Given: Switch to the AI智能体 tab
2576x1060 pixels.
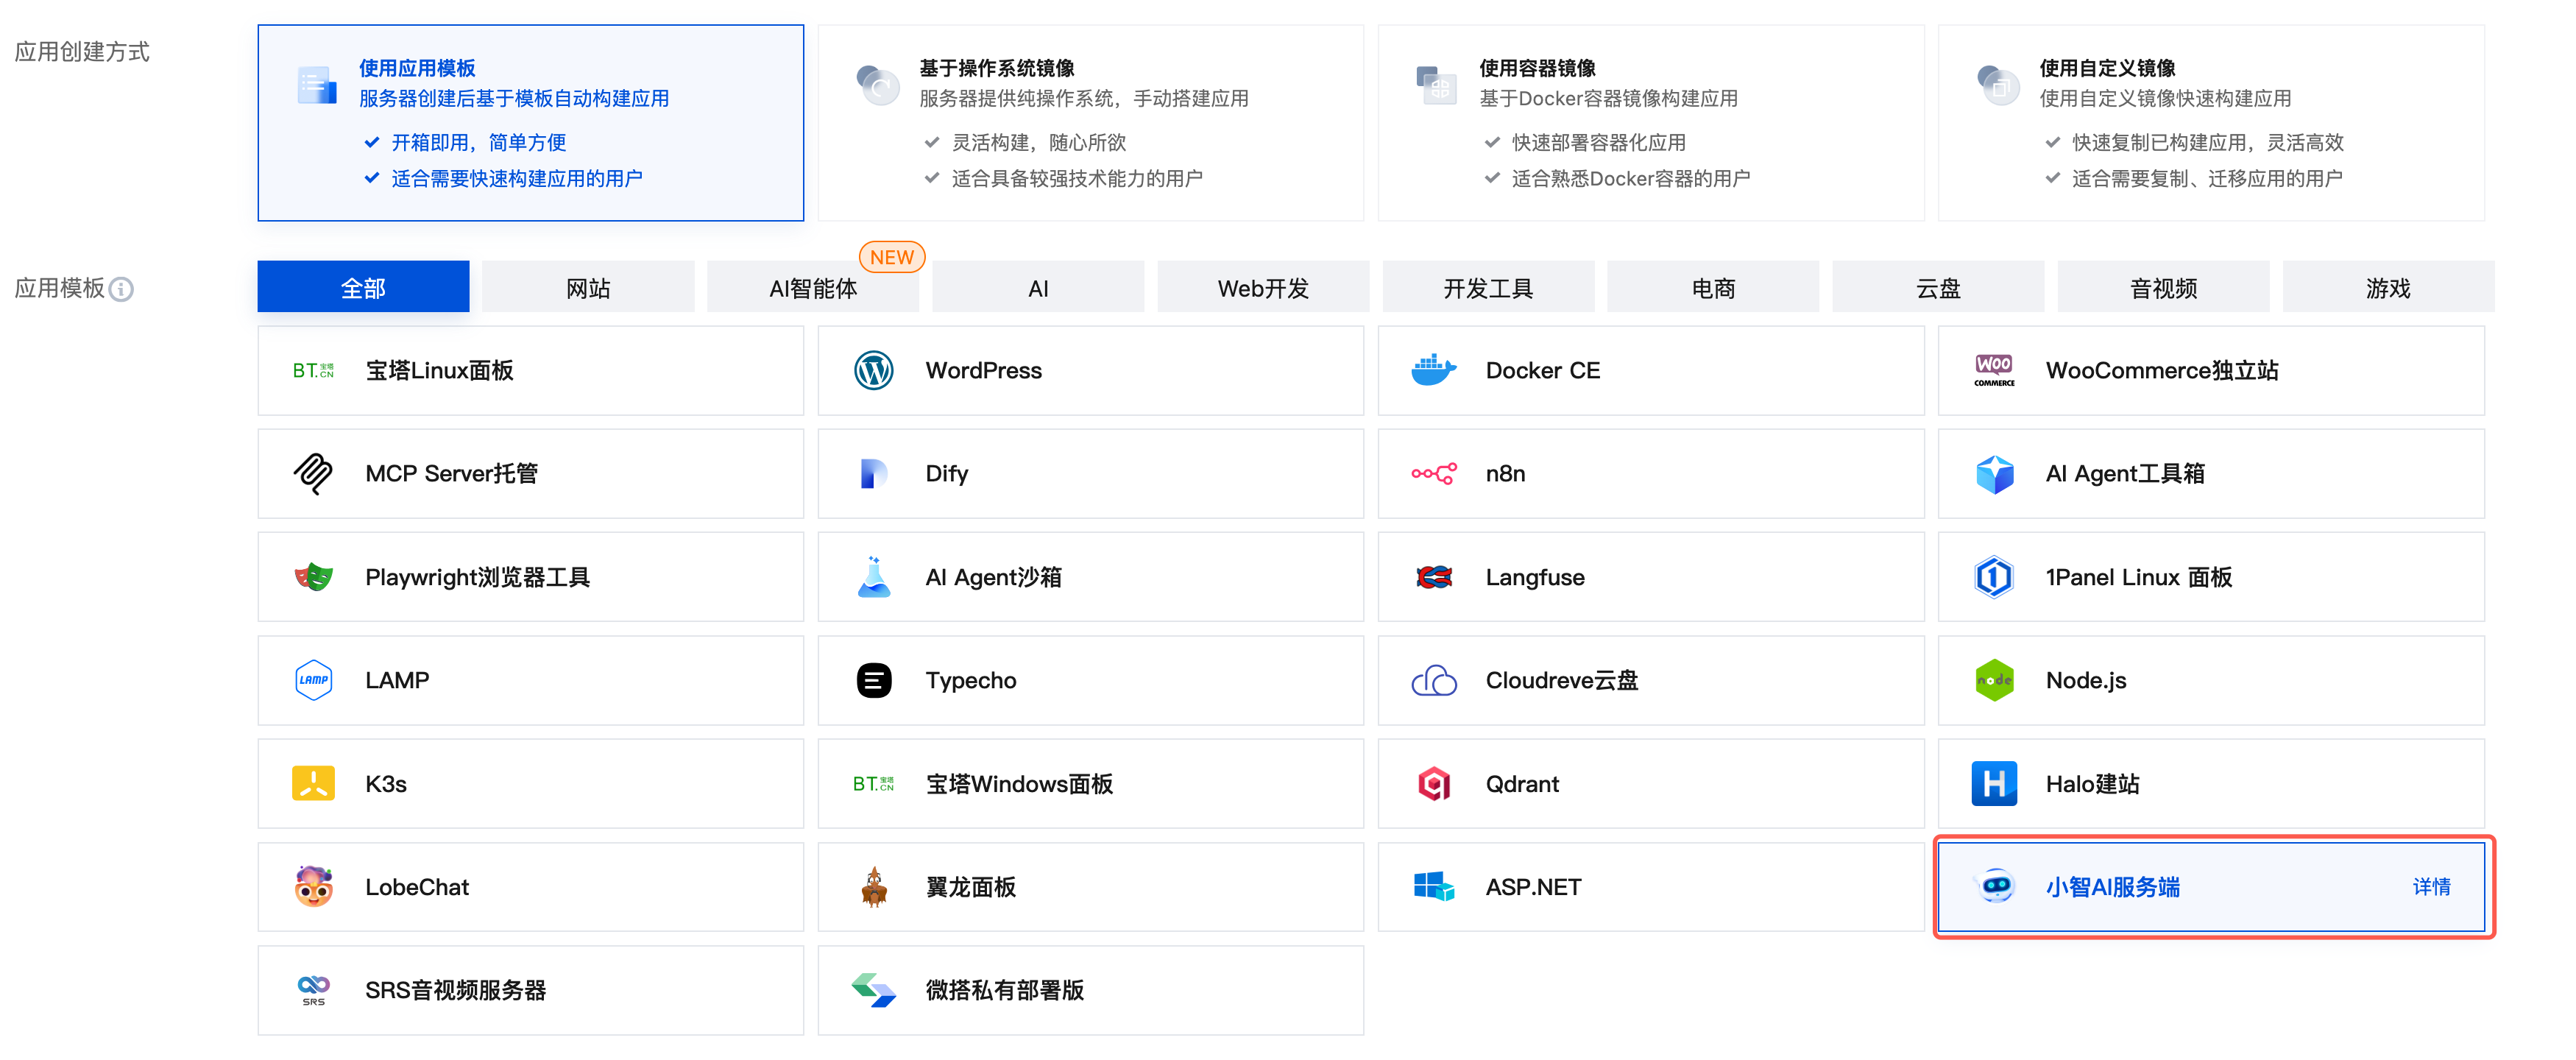Looking at the screenshot, I should coord(812,289).
